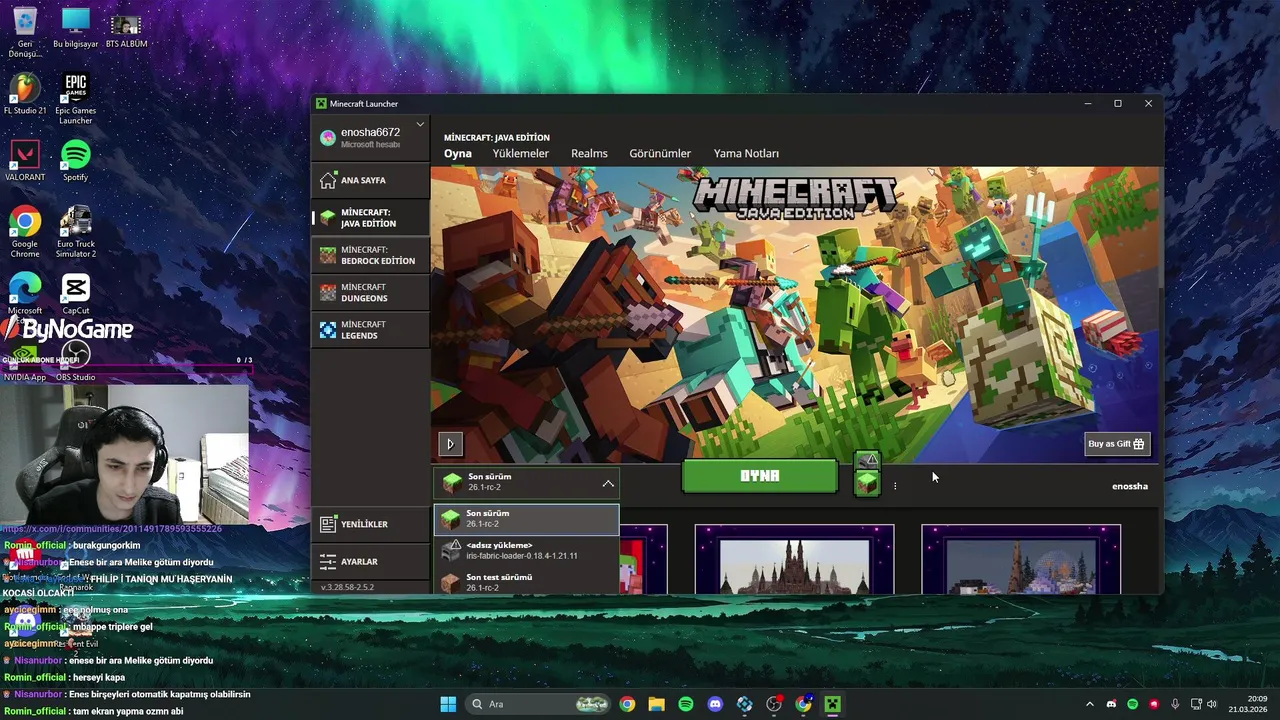Open CapCut desktop shortcut

point(76,294)
